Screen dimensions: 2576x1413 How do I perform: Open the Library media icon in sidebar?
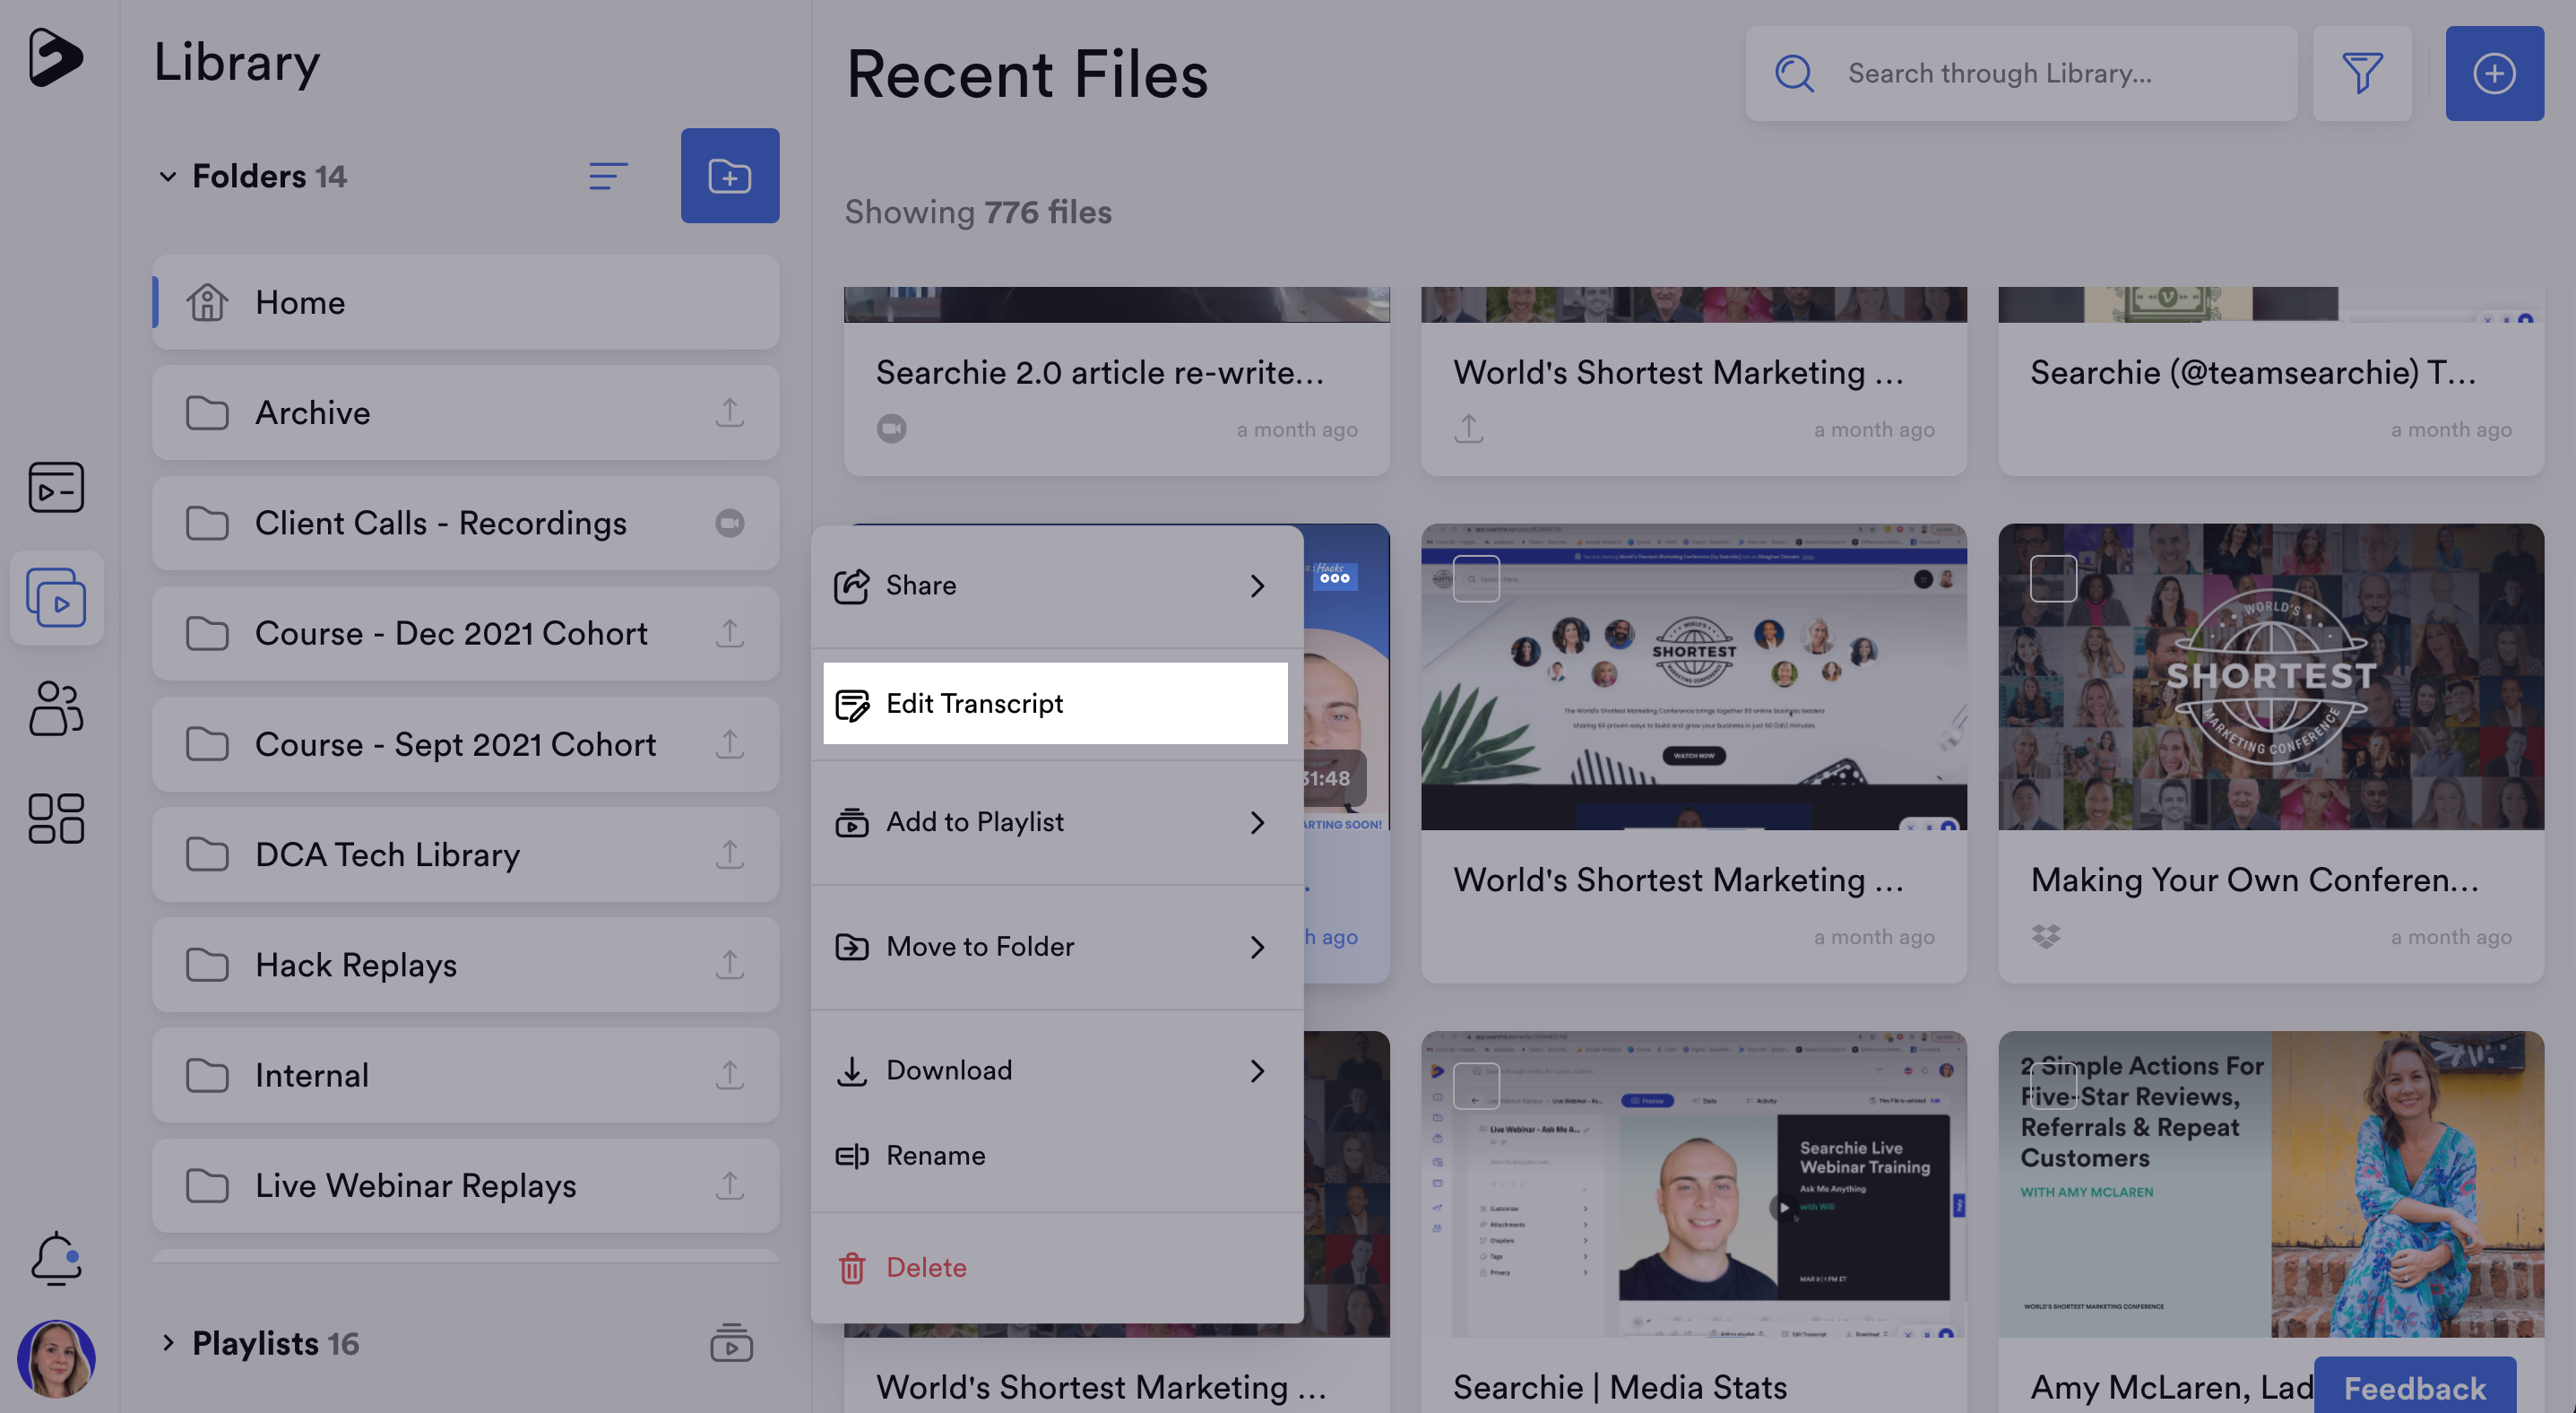(56, 598)
